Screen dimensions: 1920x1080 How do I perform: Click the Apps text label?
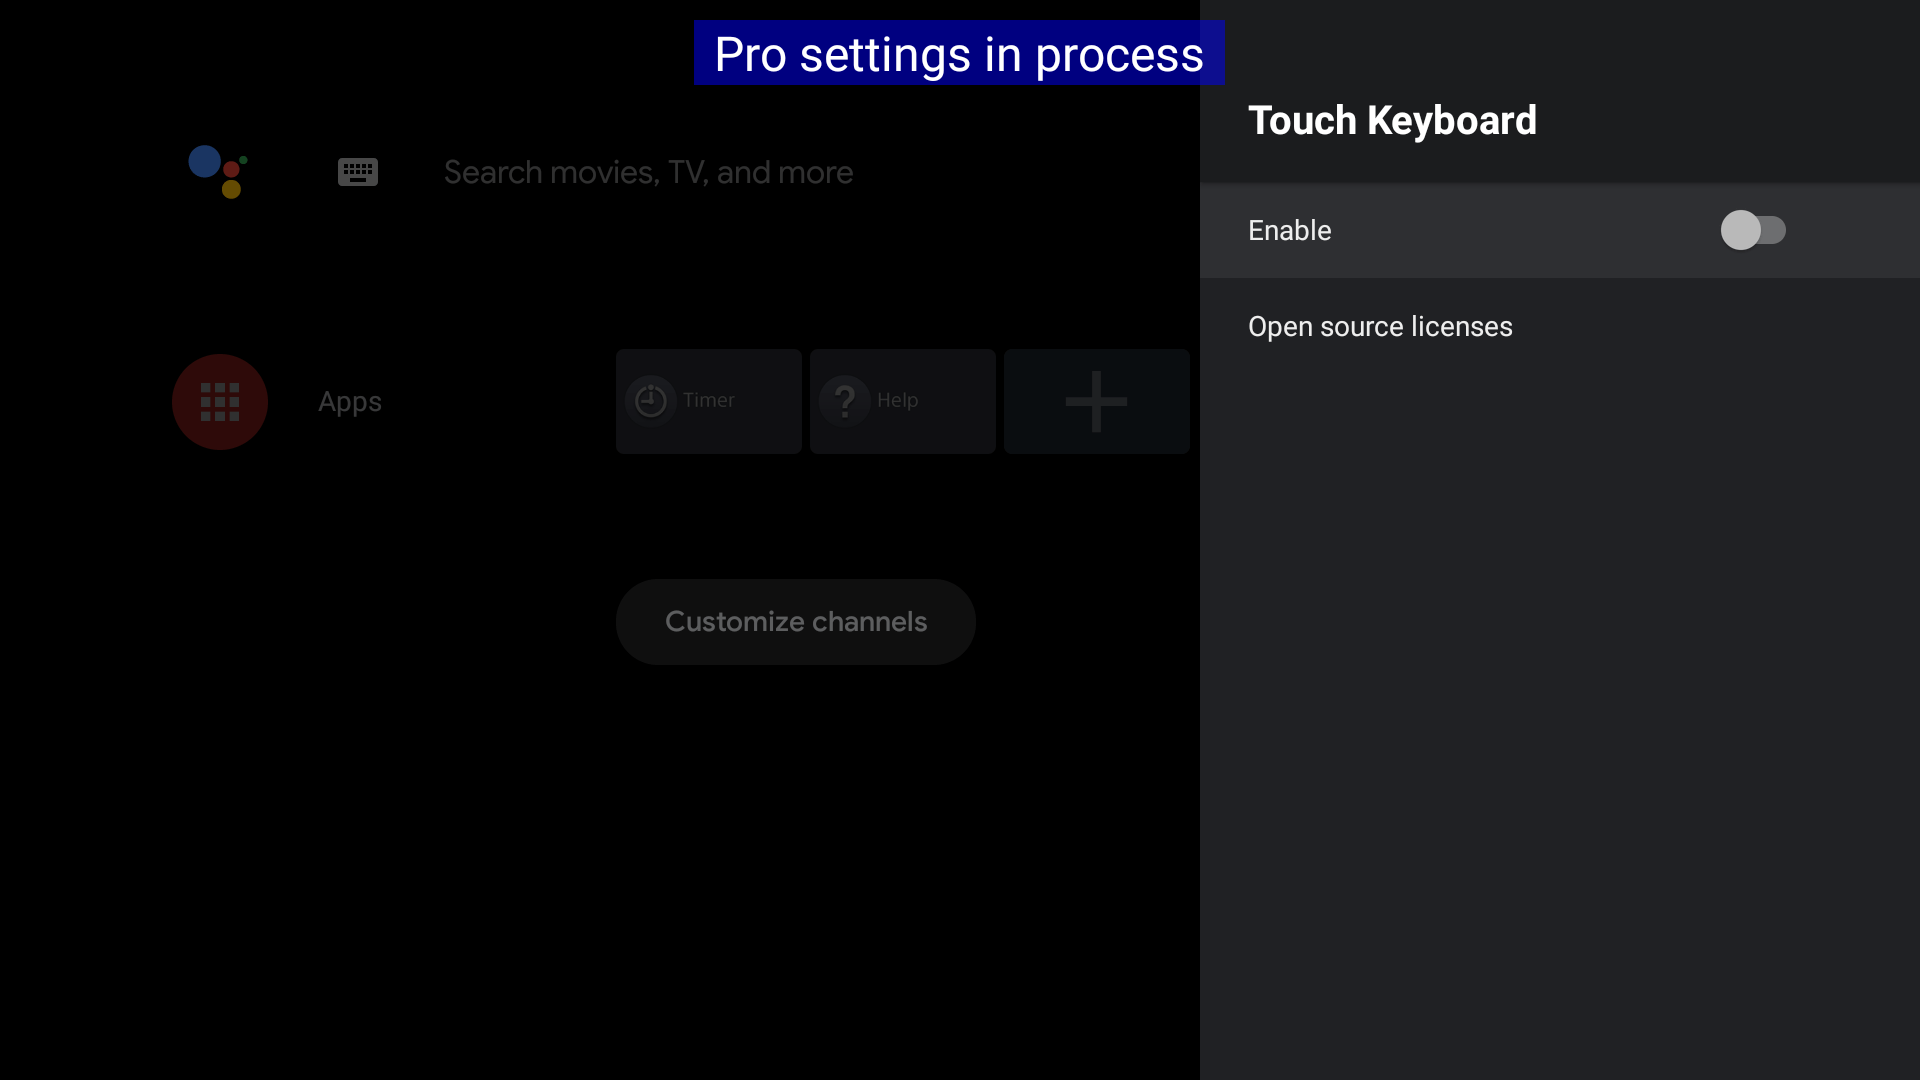[x=350, y=402]
